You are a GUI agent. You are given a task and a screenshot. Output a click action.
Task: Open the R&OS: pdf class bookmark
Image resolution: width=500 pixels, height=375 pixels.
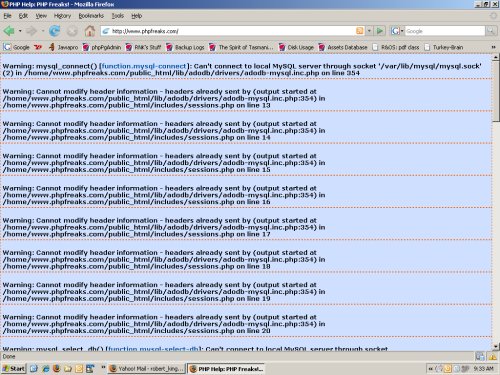click(396, 47)
